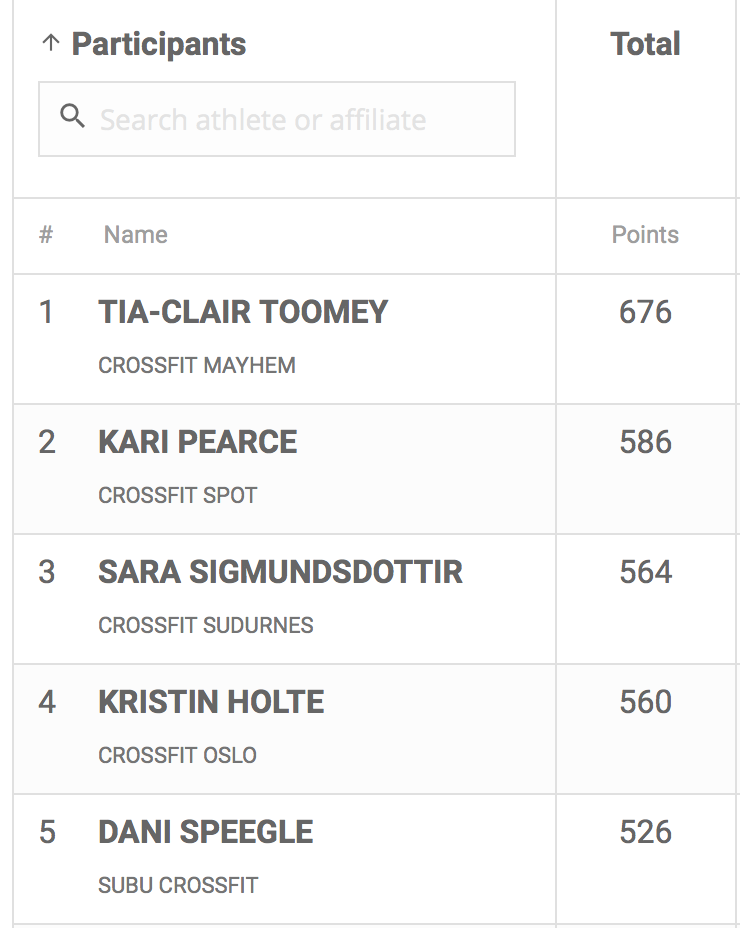The image size is (740, 928).
Task: Click the Participants sort arrow icon
Action: (51, 43)
